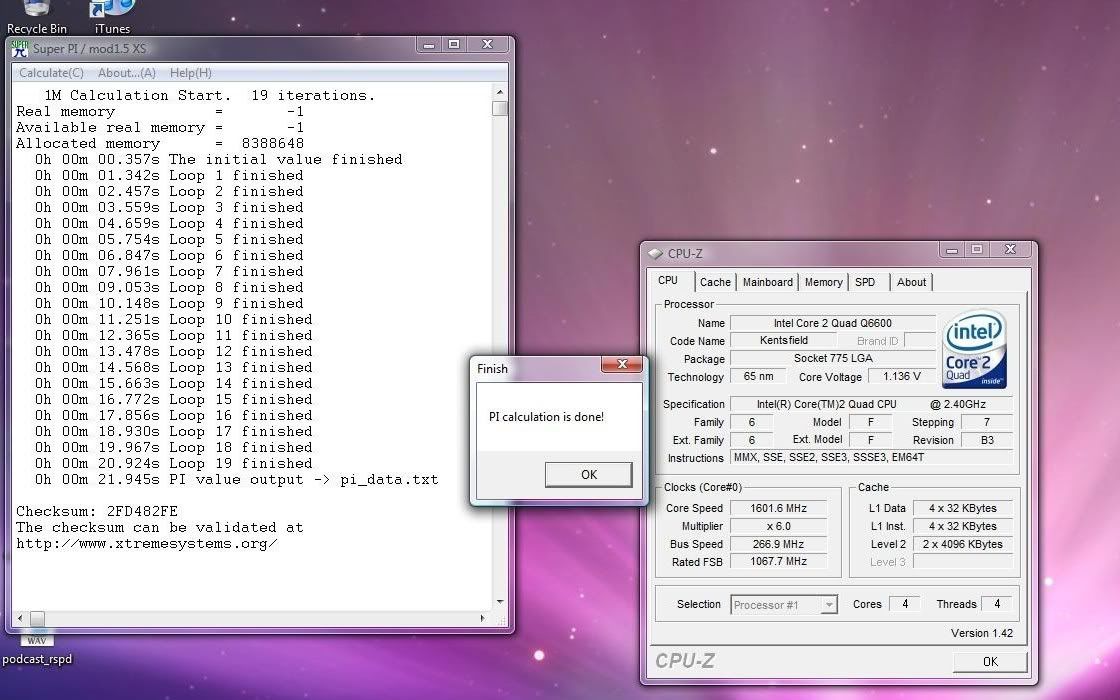Maximize the Super PI window
This screenshot has width=1120, height=700.
(454, 45)
